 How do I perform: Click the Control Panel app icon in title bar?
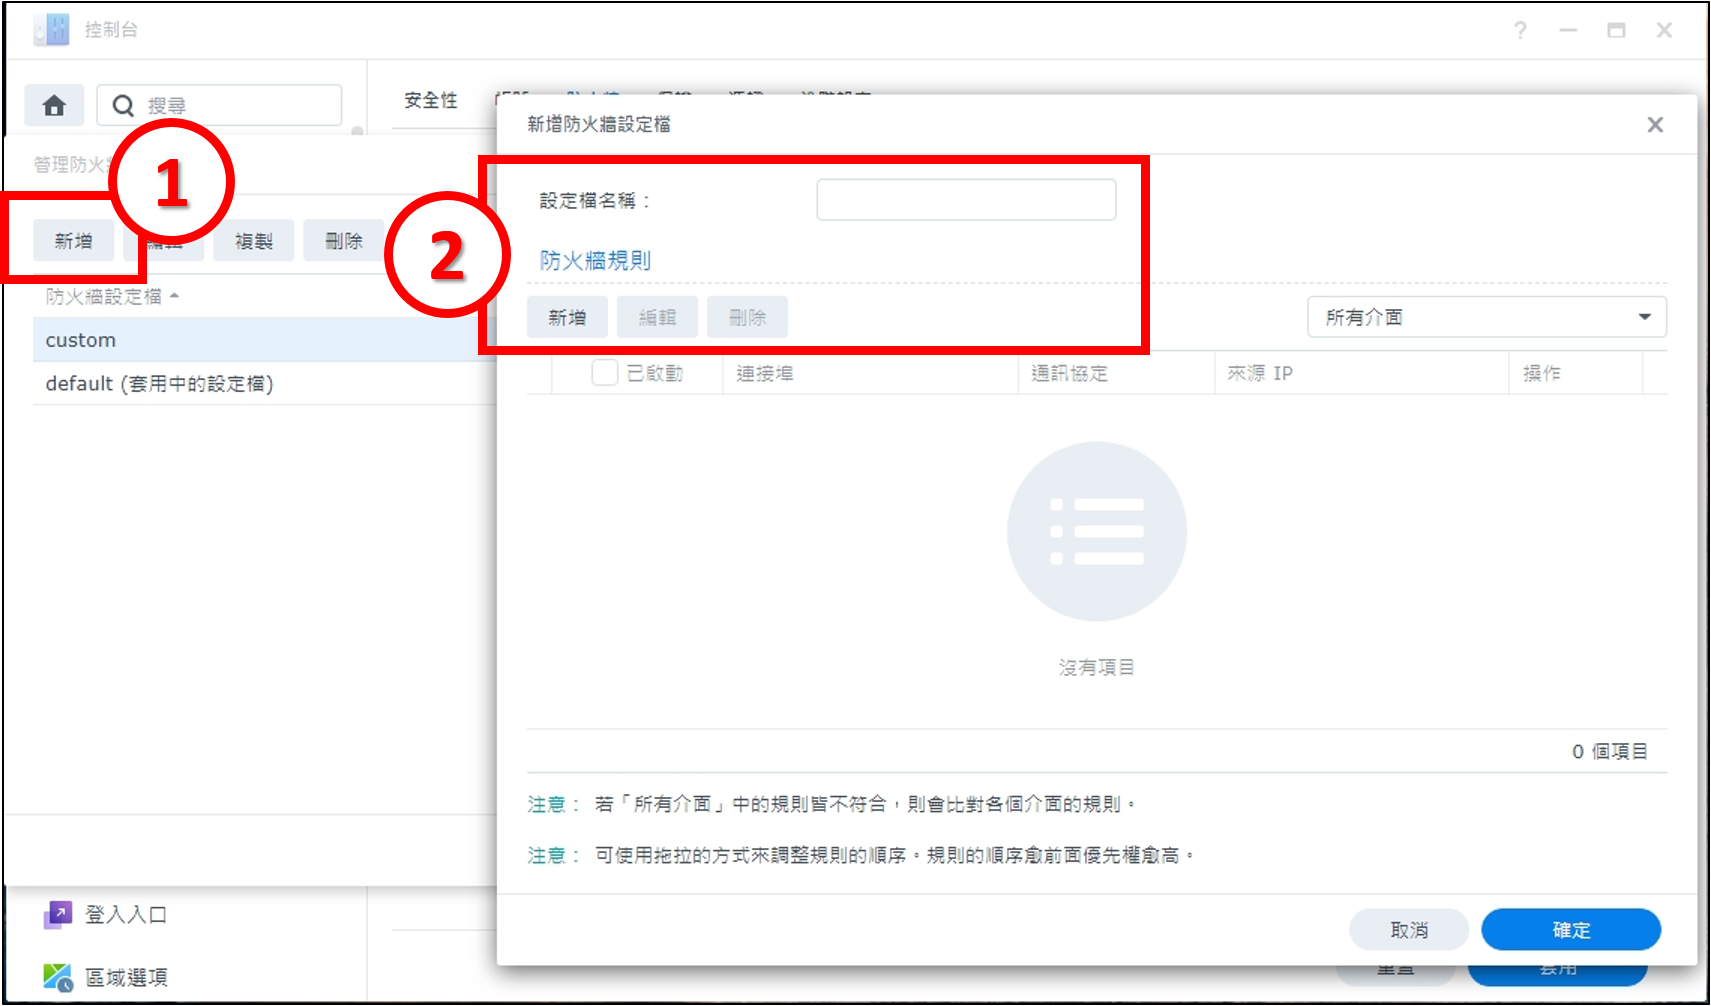coord(52,29)
